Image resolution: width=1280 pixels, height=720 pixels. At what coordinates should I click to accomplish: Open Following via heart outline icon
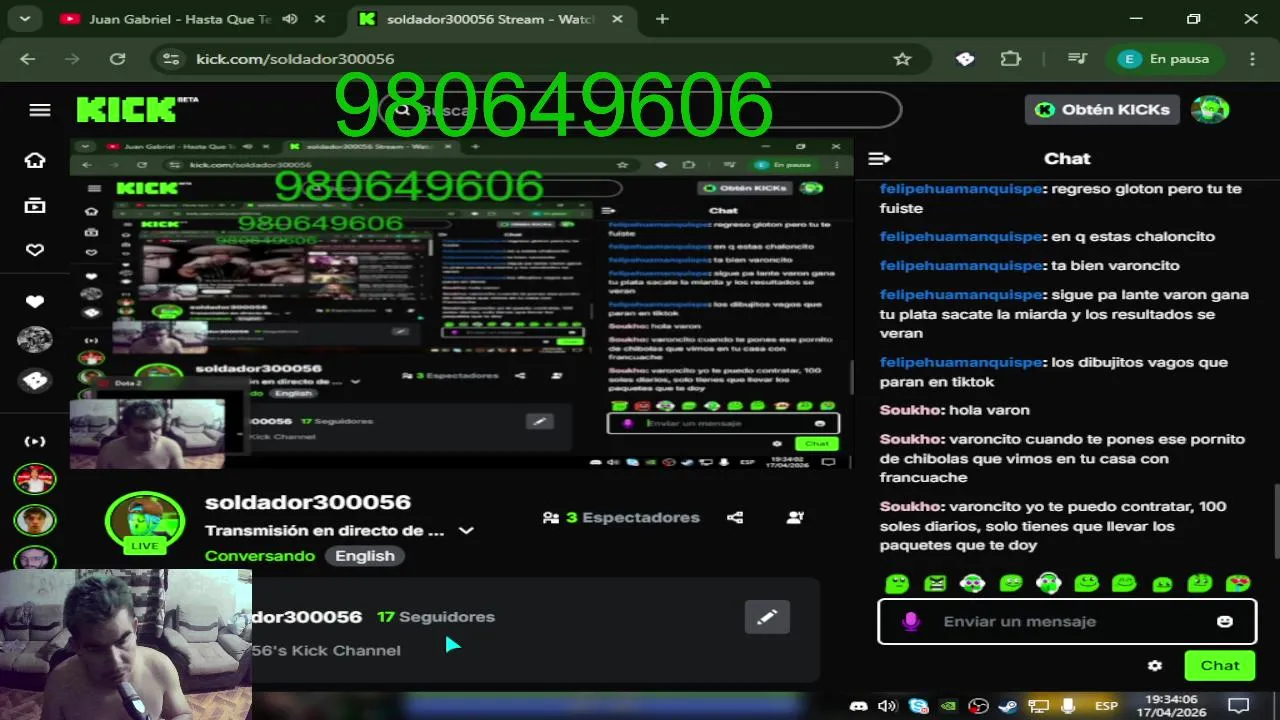pos(35,250)
